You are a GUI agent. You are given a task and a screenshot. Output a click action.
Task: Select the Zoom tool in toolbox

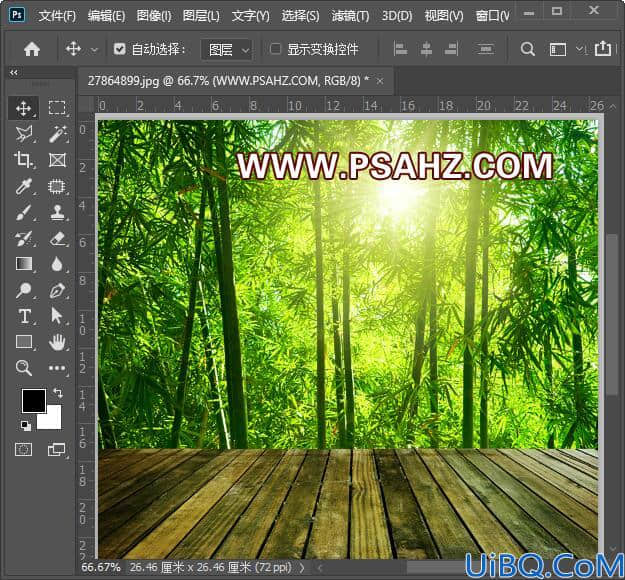point(24,368)
